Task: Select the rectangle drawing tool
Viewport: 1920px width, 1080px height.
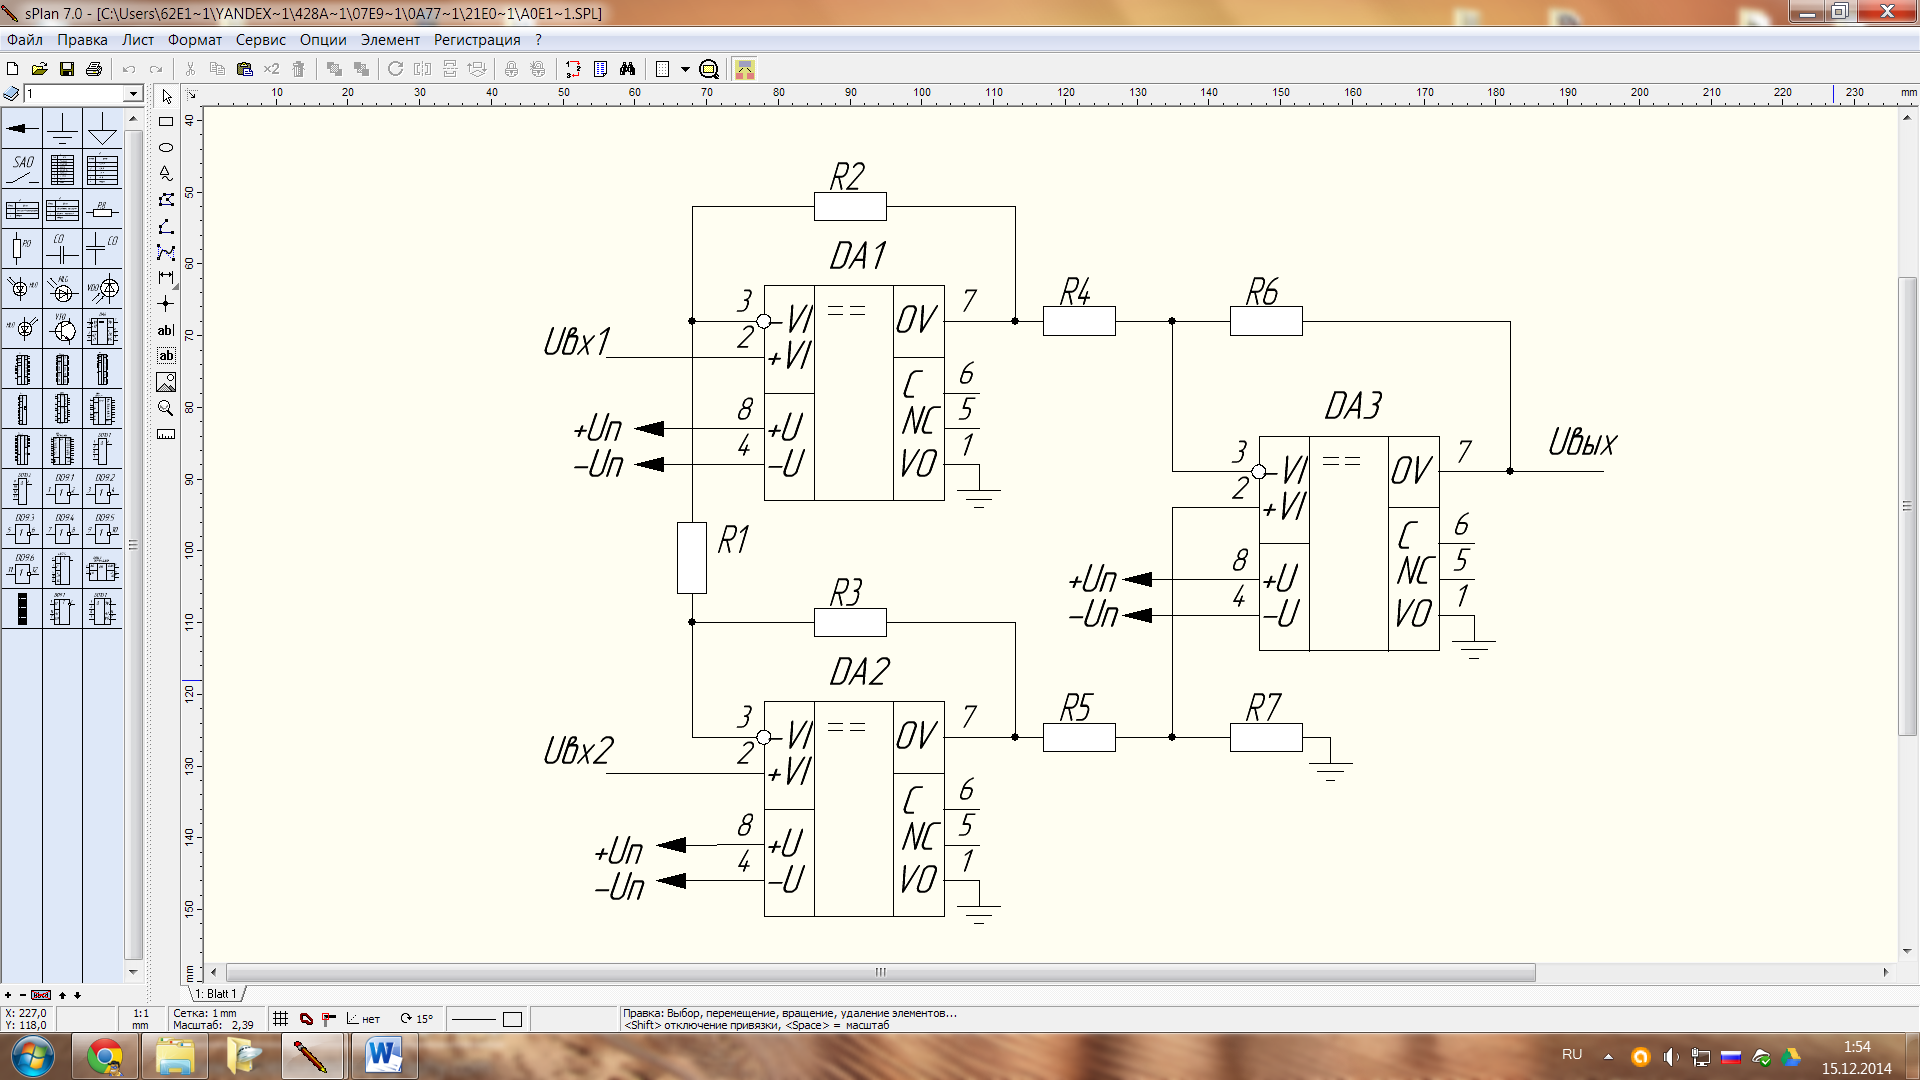Action: click(x=166, y=122)
